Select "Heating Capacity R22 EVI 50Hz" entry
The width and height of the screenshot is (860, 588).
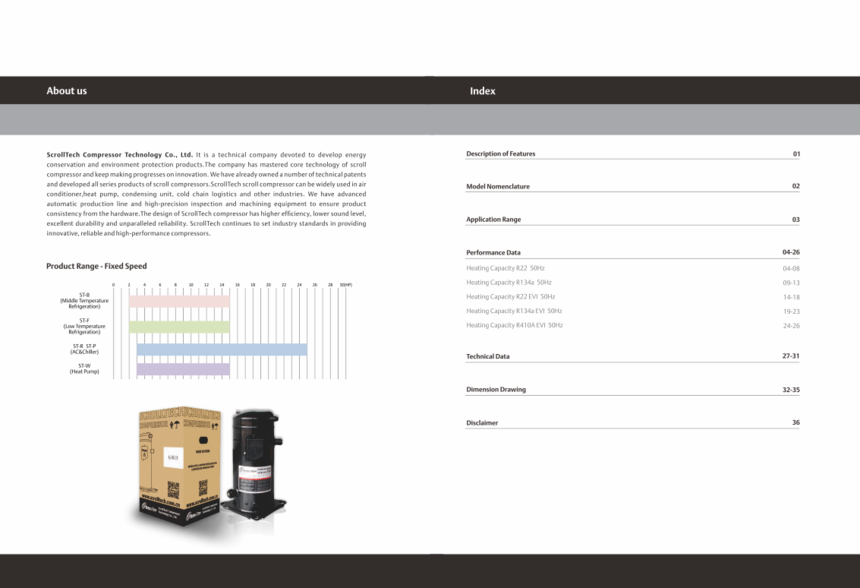[x=511, y=297]
